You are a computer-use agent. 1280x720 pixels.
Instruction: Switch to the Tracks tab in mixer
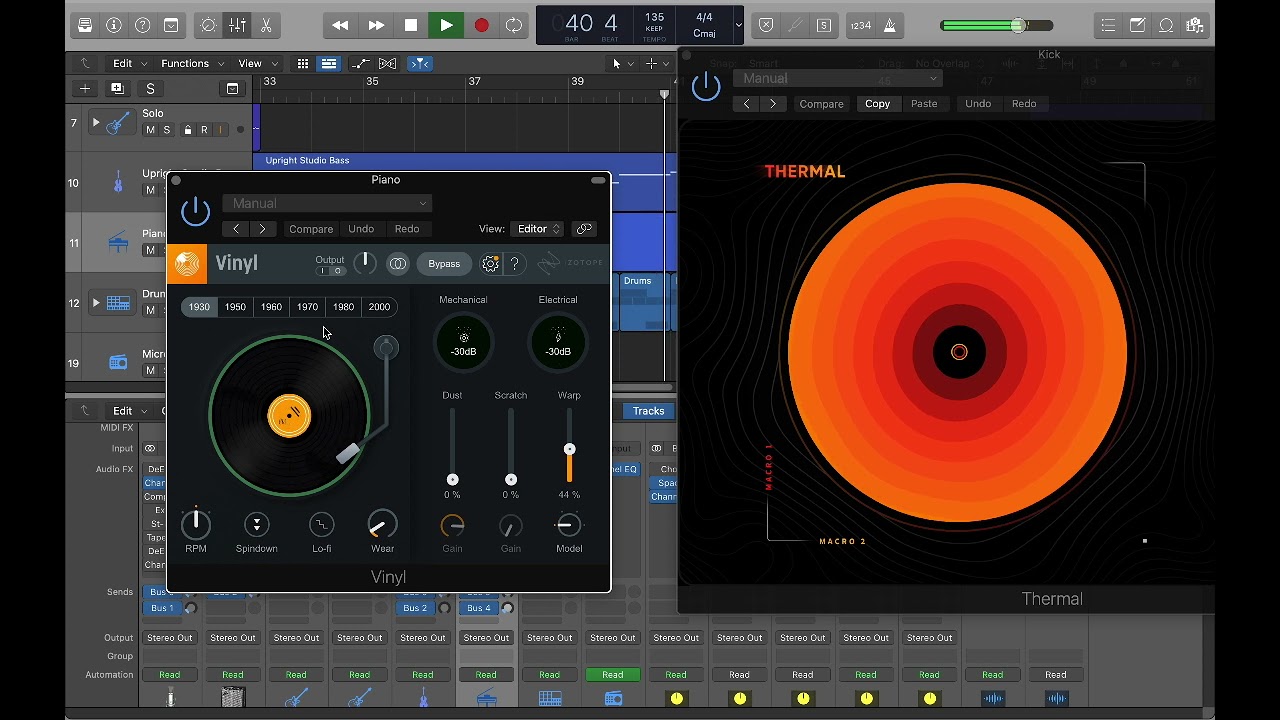click(648, 411)
